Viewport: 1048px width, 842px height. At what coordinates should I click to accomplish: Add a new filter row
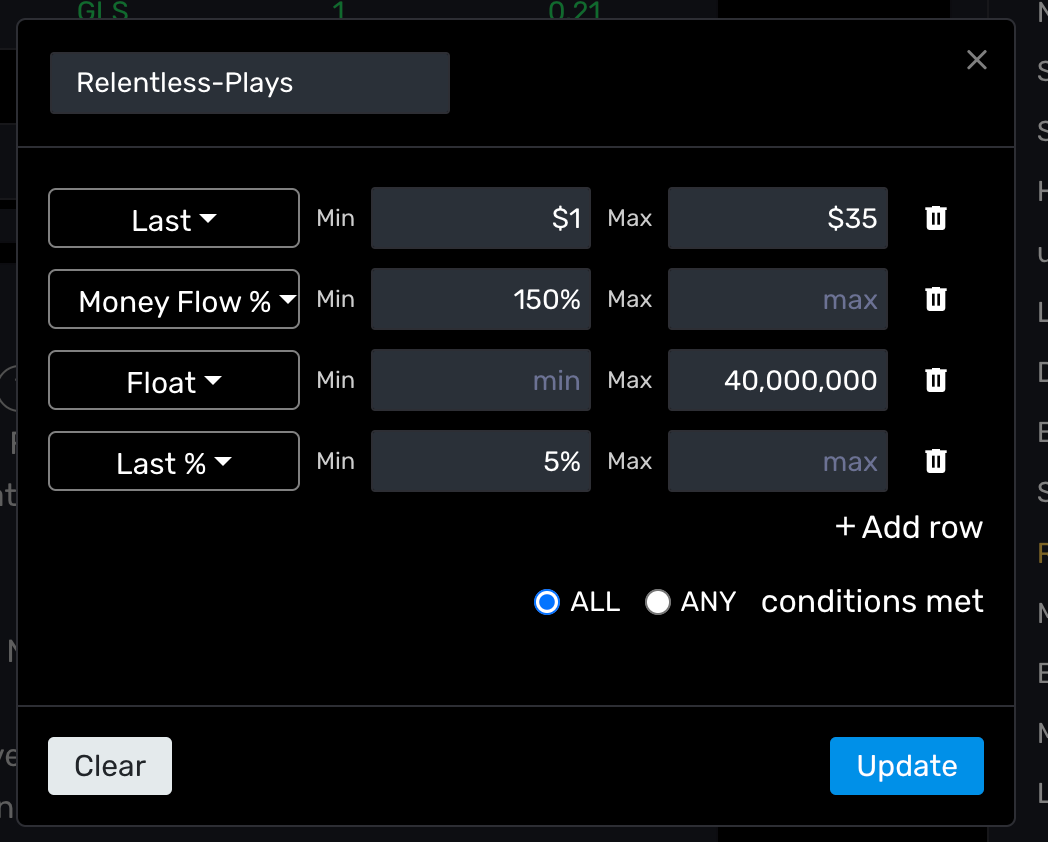pos(909,527)
